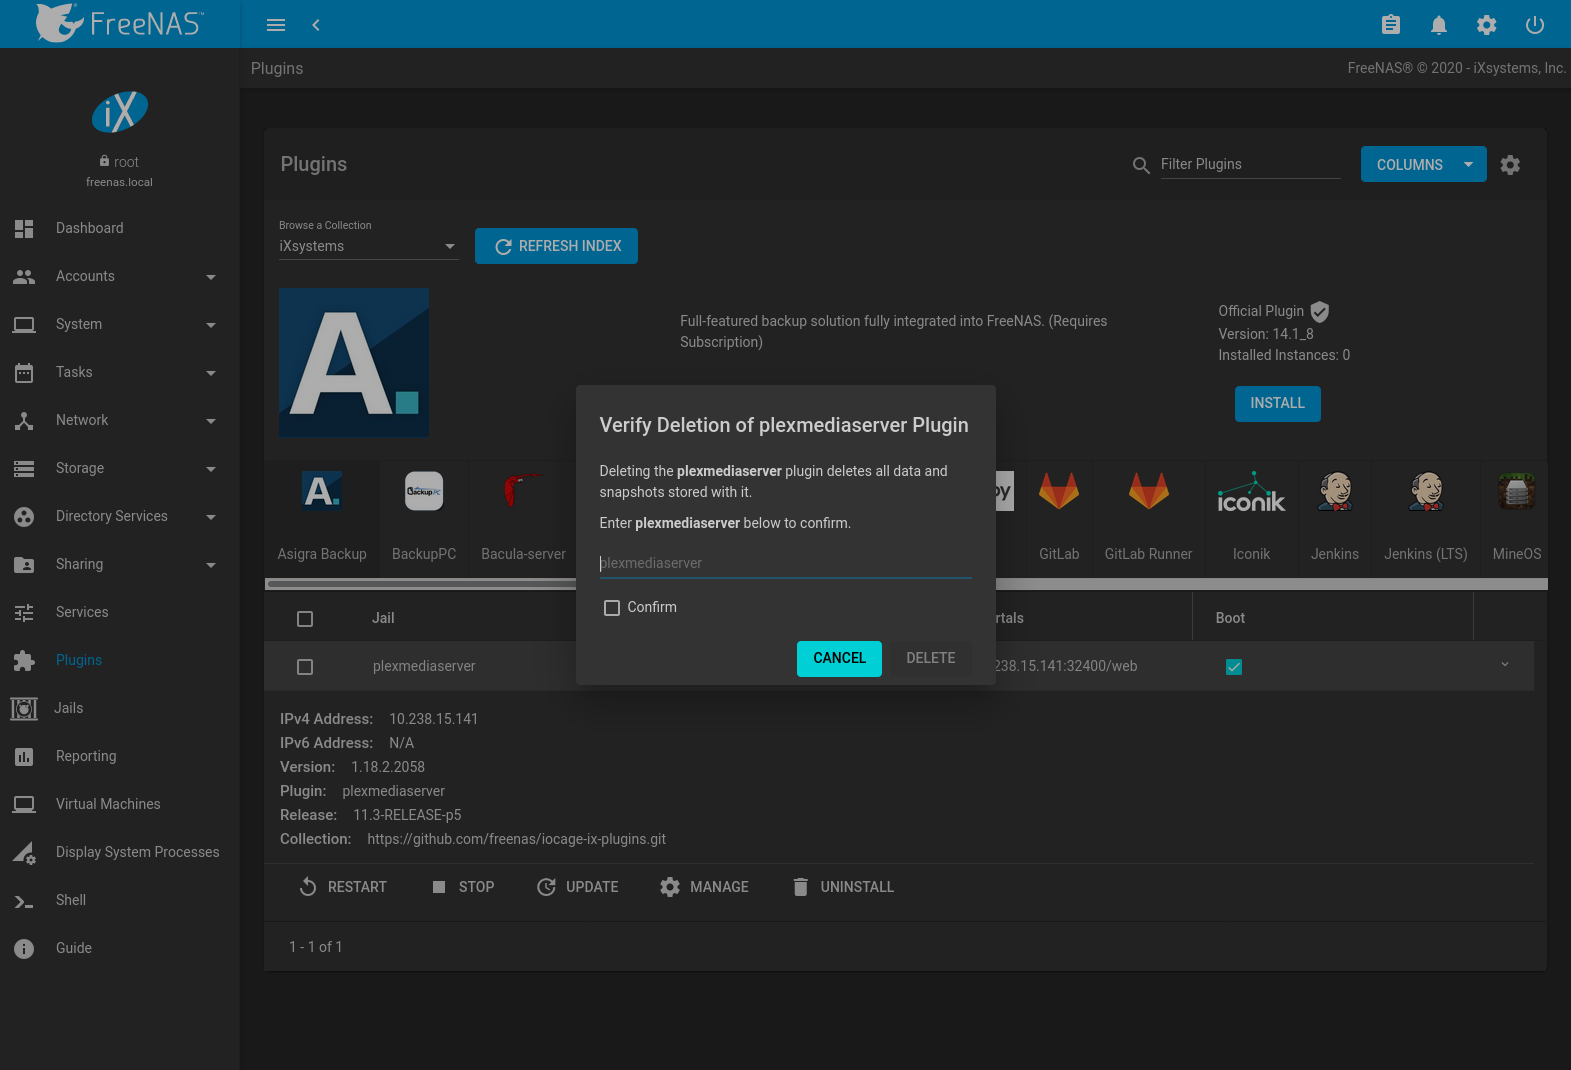The image size is (1571, 1070).
Task: Select the GitLab Runner plugin icon
Action: click(x=1148, y=492)
